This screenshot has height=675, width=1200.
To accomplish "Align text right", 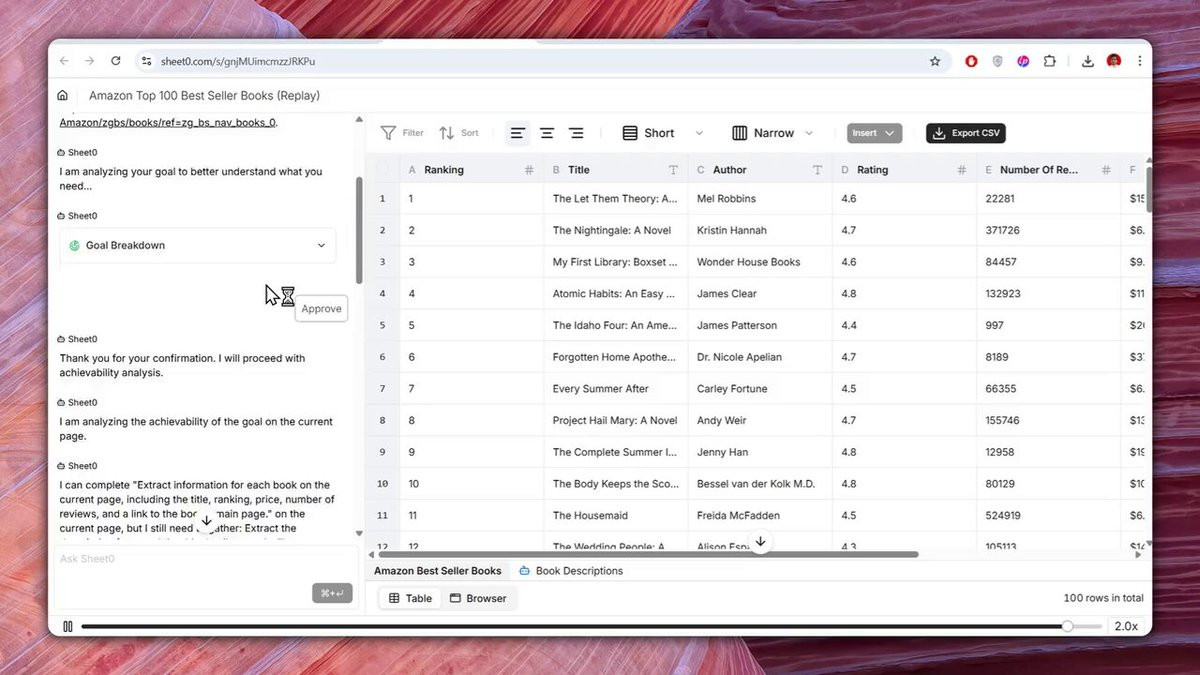I will tap(576, 133).
